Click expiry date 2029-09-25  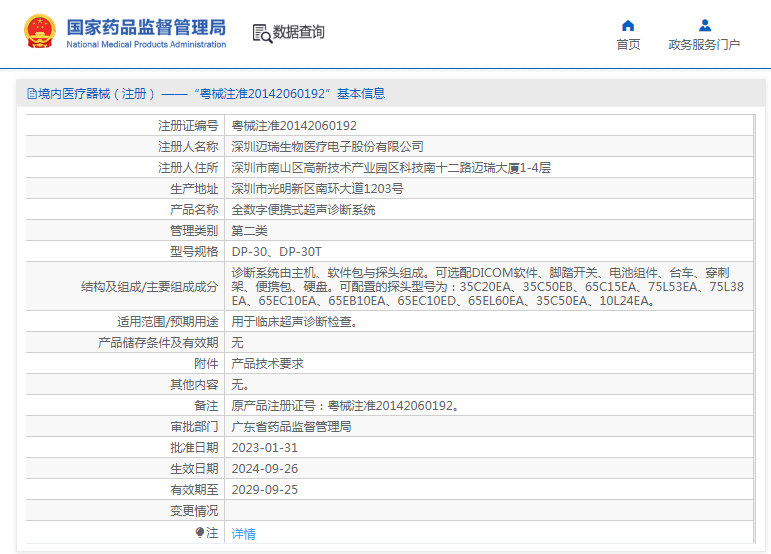coord(265,490)
